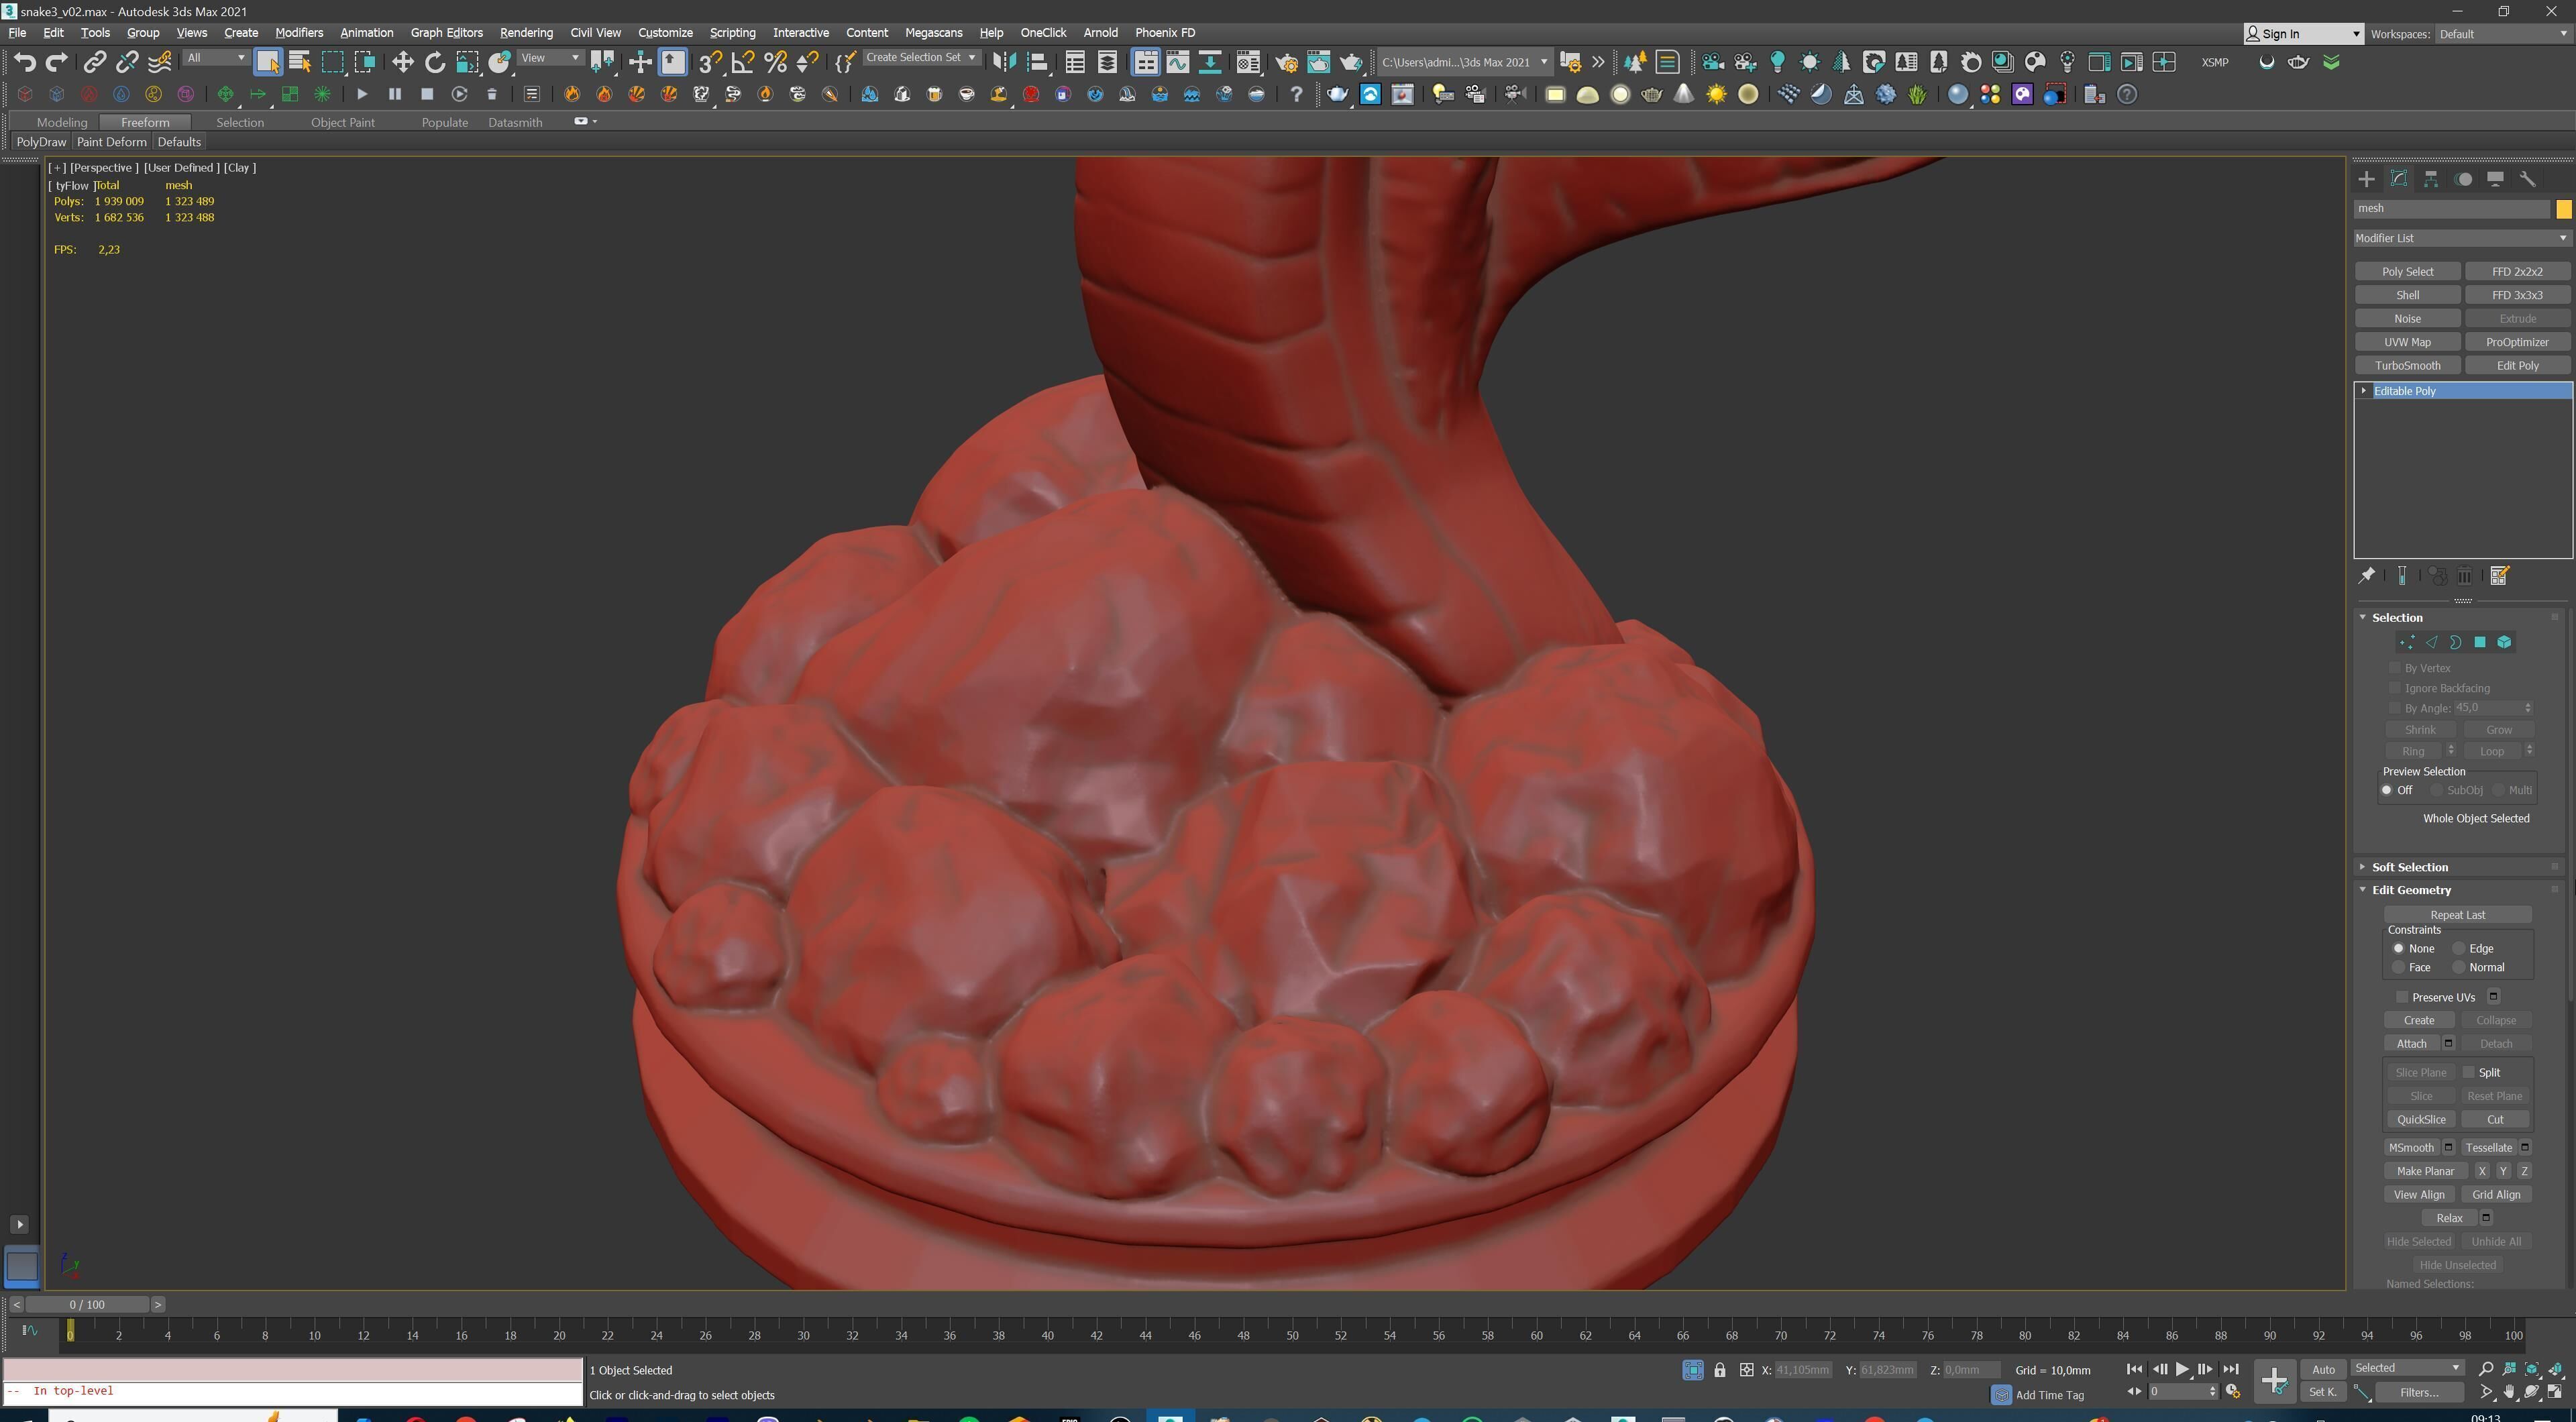This screenshot has width=2576, height=1422.
Task: Open the Utilities tab in command panel
Action: coord(2528,179)
